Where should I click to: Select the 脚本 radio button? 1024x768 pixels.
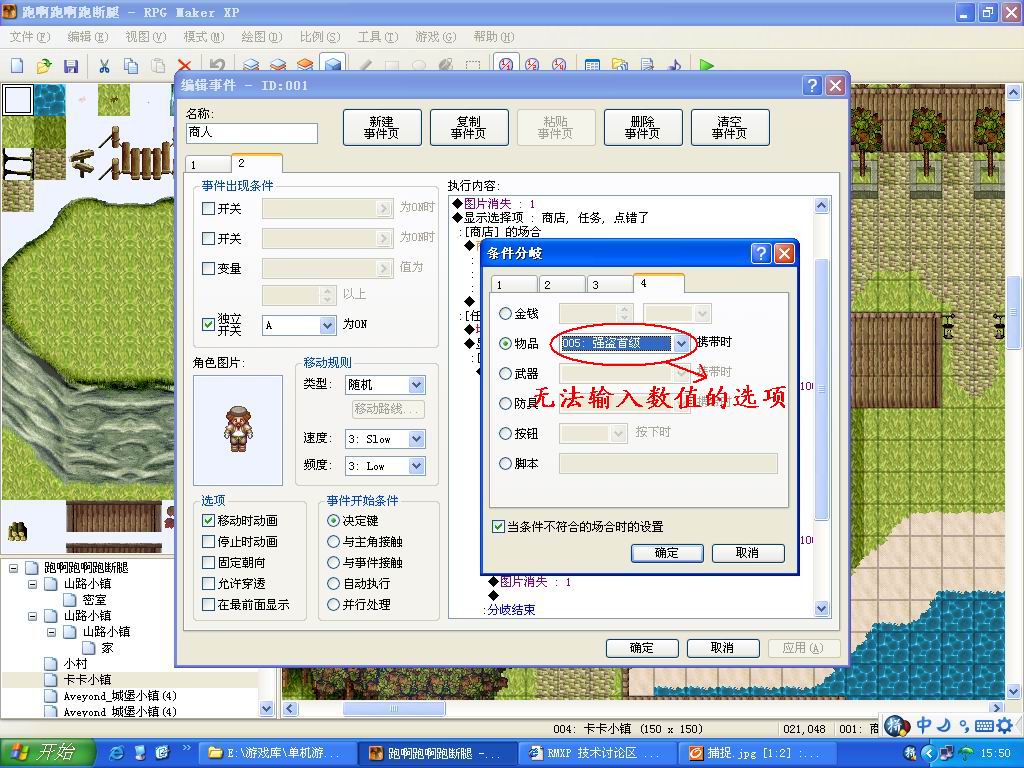pos(505,464)
